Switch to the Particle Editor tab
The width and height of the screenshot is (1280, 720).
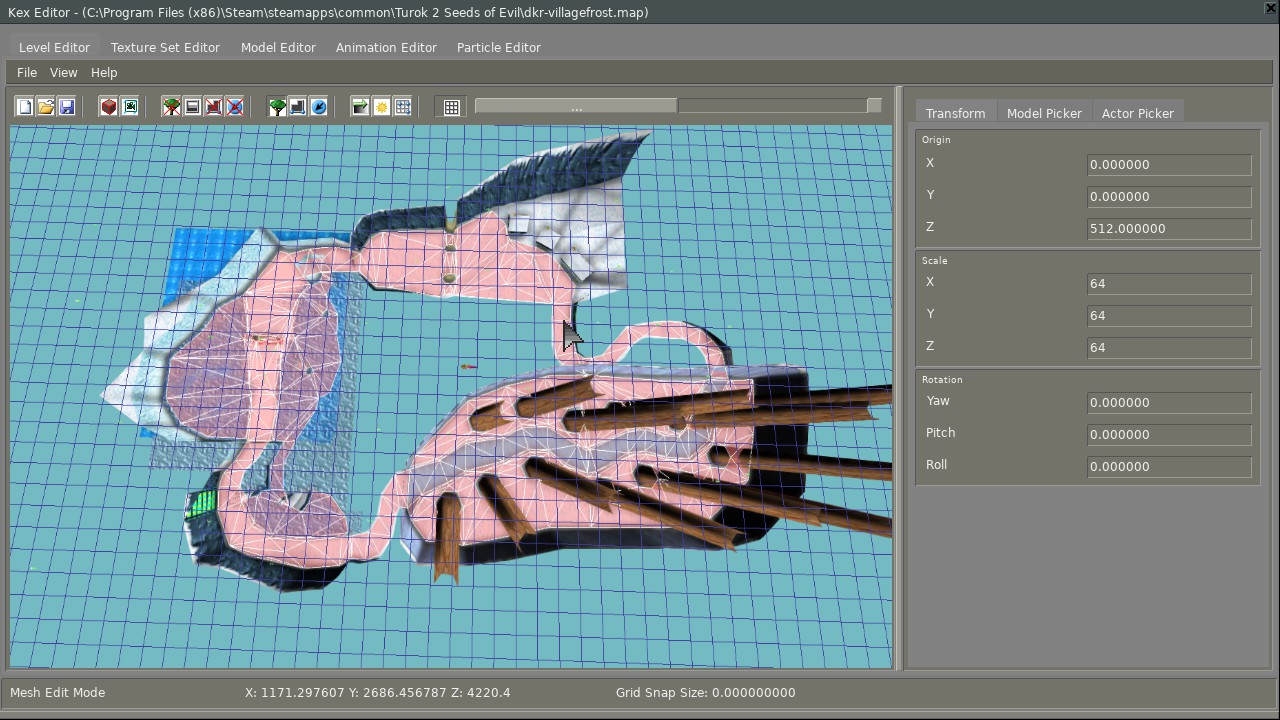coord(498,47)
